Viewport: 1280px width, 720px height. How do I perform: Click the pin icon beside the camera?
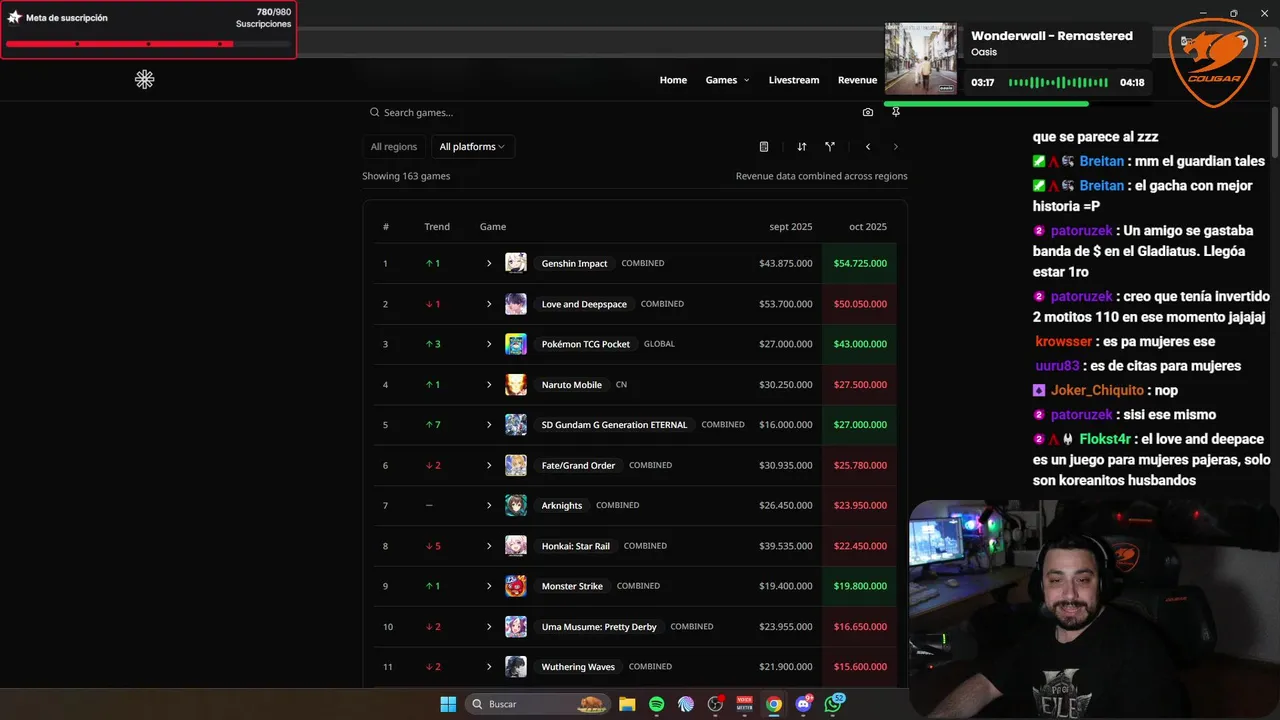pyautogui.click(x=896, y=113)
